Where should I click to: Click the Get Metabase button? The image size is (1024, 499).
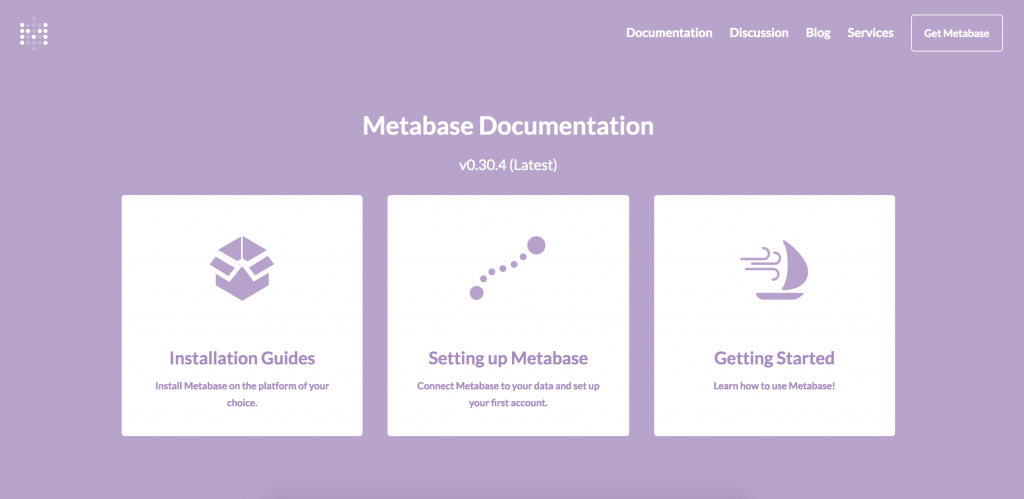[957, 33]
